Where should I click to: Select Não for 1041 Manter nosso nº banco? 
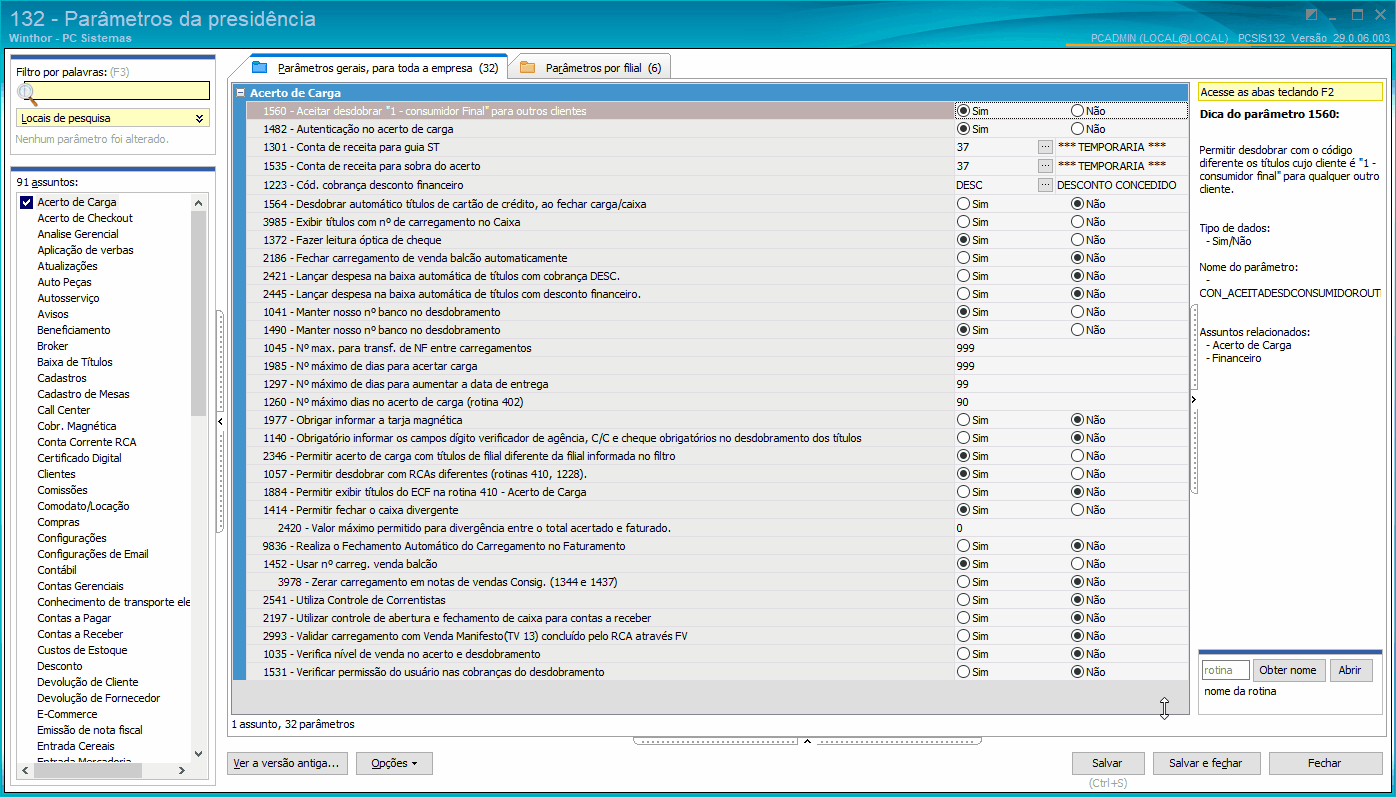point(1077,312)
